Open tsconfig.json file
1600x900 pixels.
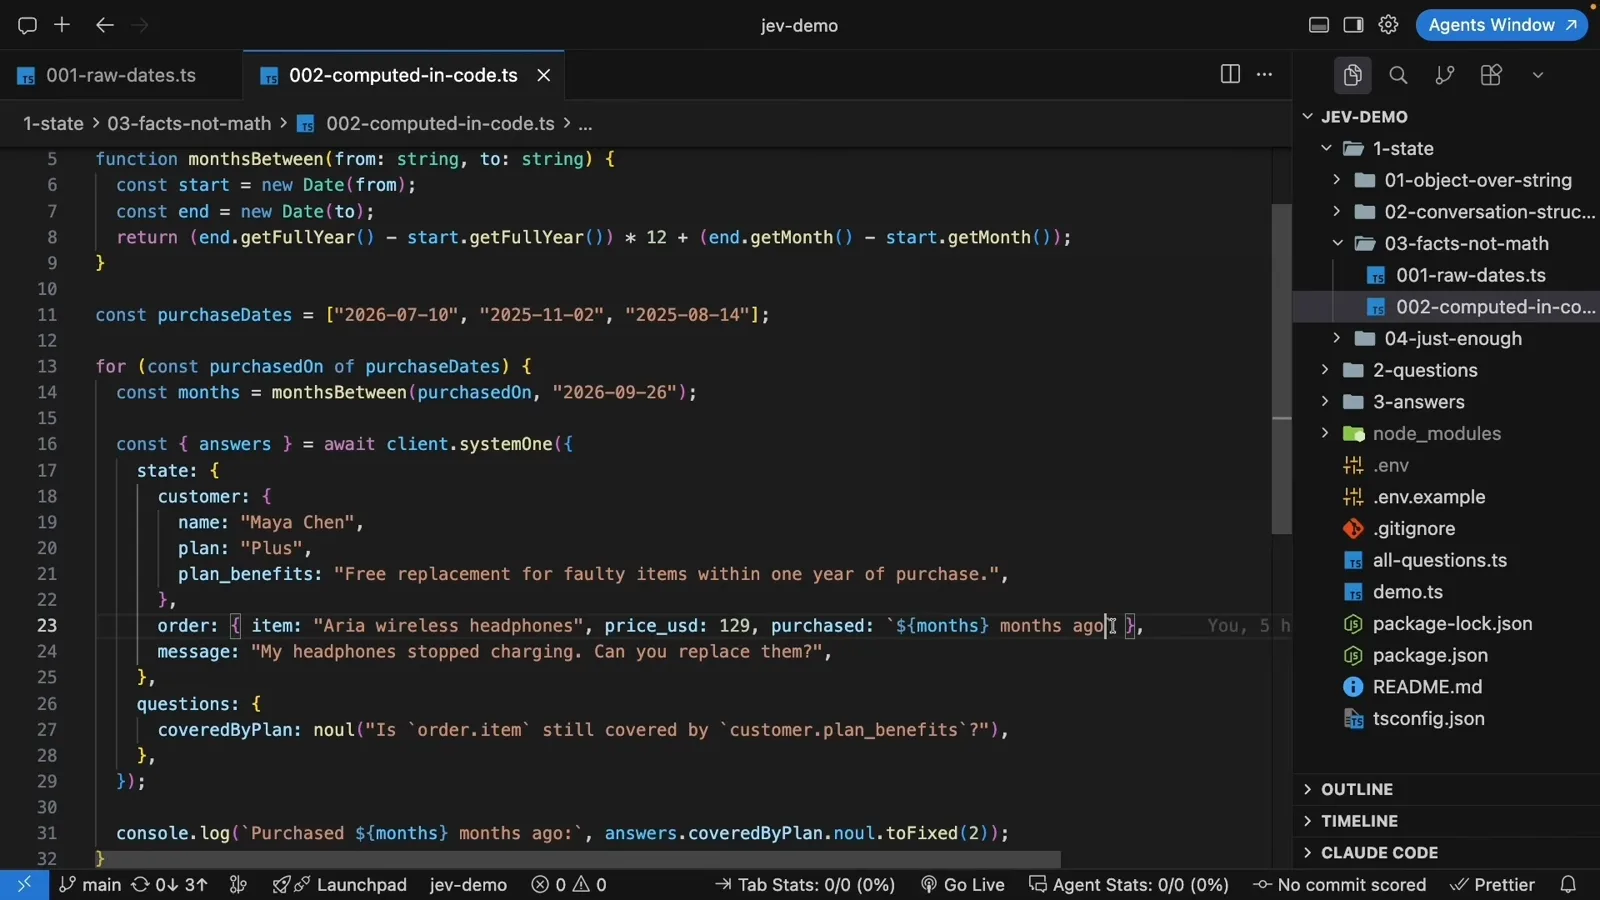coord(1446,718)
